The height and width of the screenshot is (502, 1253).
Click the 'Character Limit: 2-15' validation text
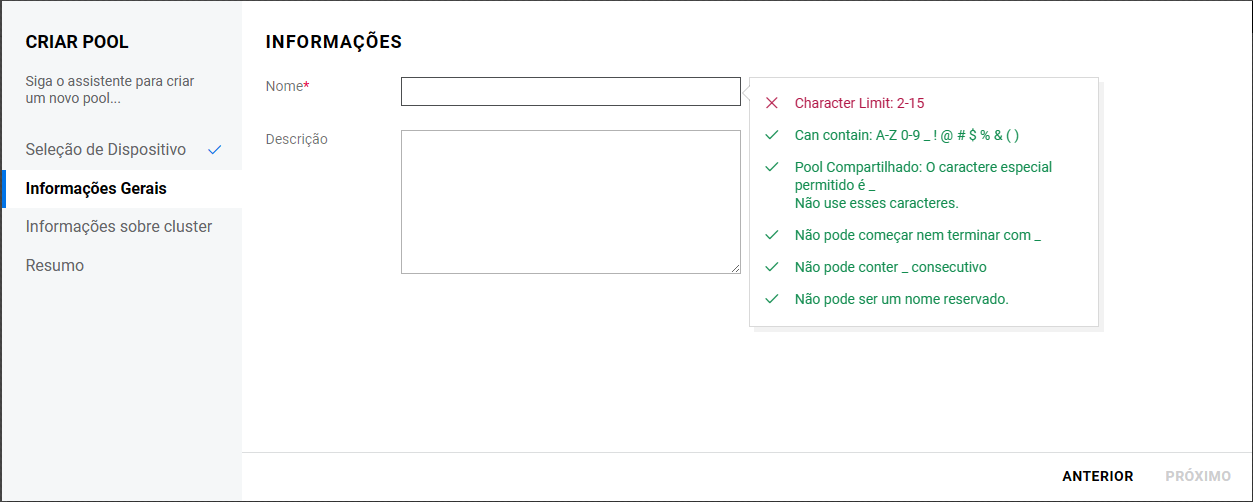(866, 103)
